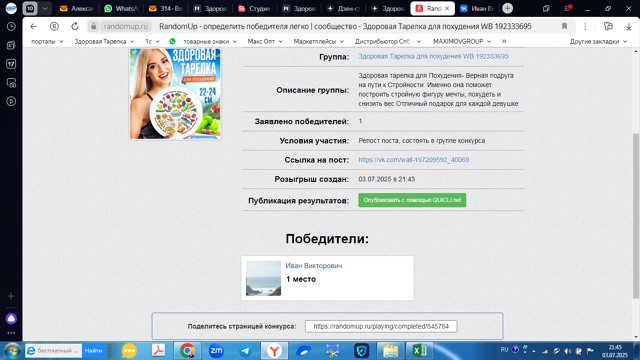Expand tab list chevron next to counter
The height and width of the screenshot is (360, 640).
(45, 8)
